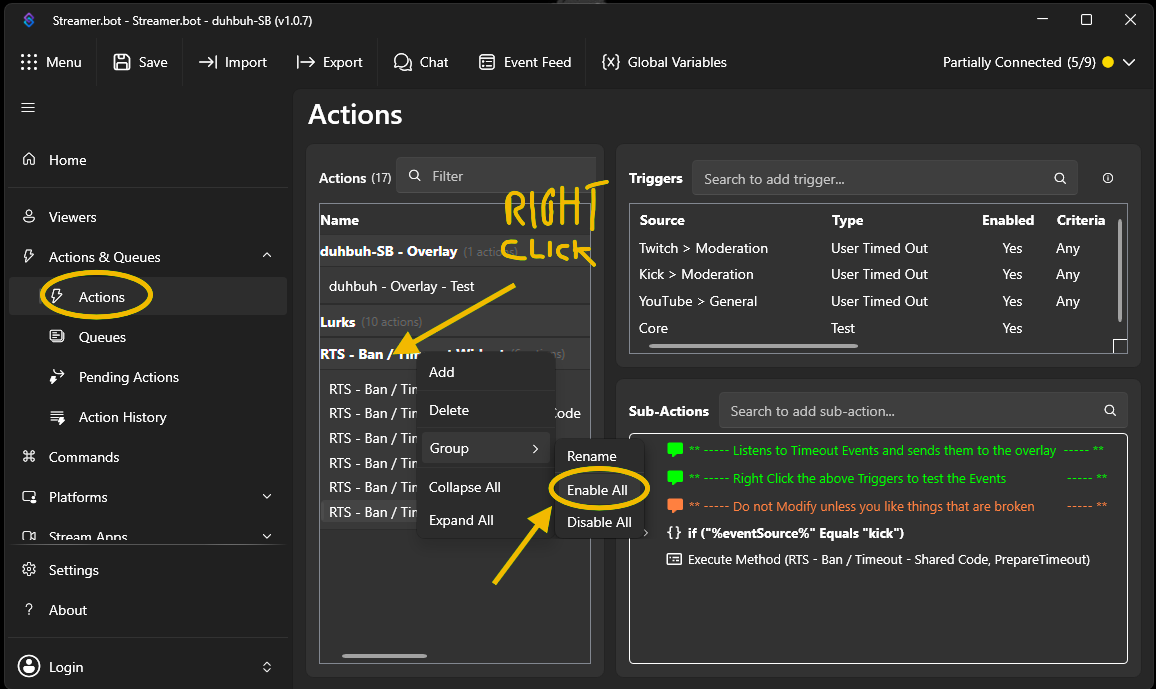1156x689 pixels.
Task: Click the Login user avatar icon
Action: tap(29, 666)
